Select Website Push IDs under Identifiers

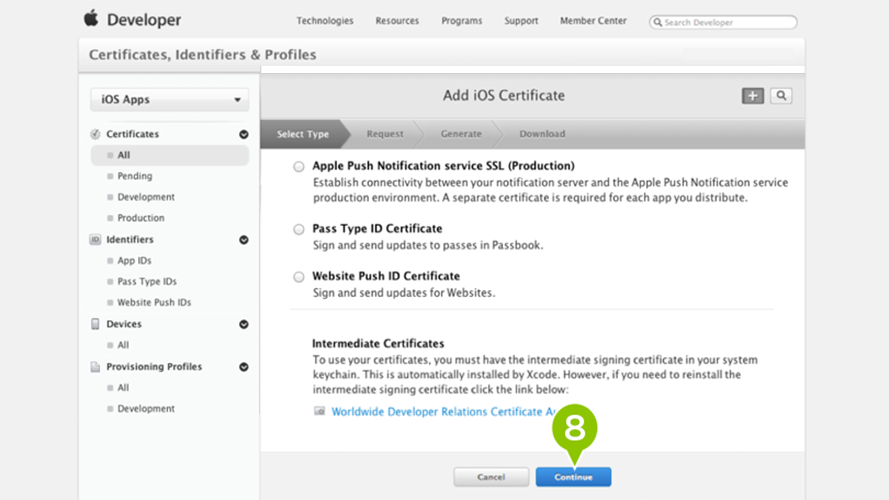(154, 302)
